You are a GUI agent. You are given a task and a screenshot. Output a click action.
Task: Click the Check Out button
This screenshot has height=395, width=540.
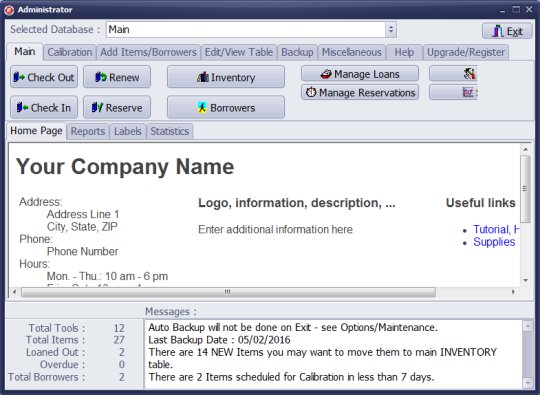pyautogui.click(x=44, y=77)
